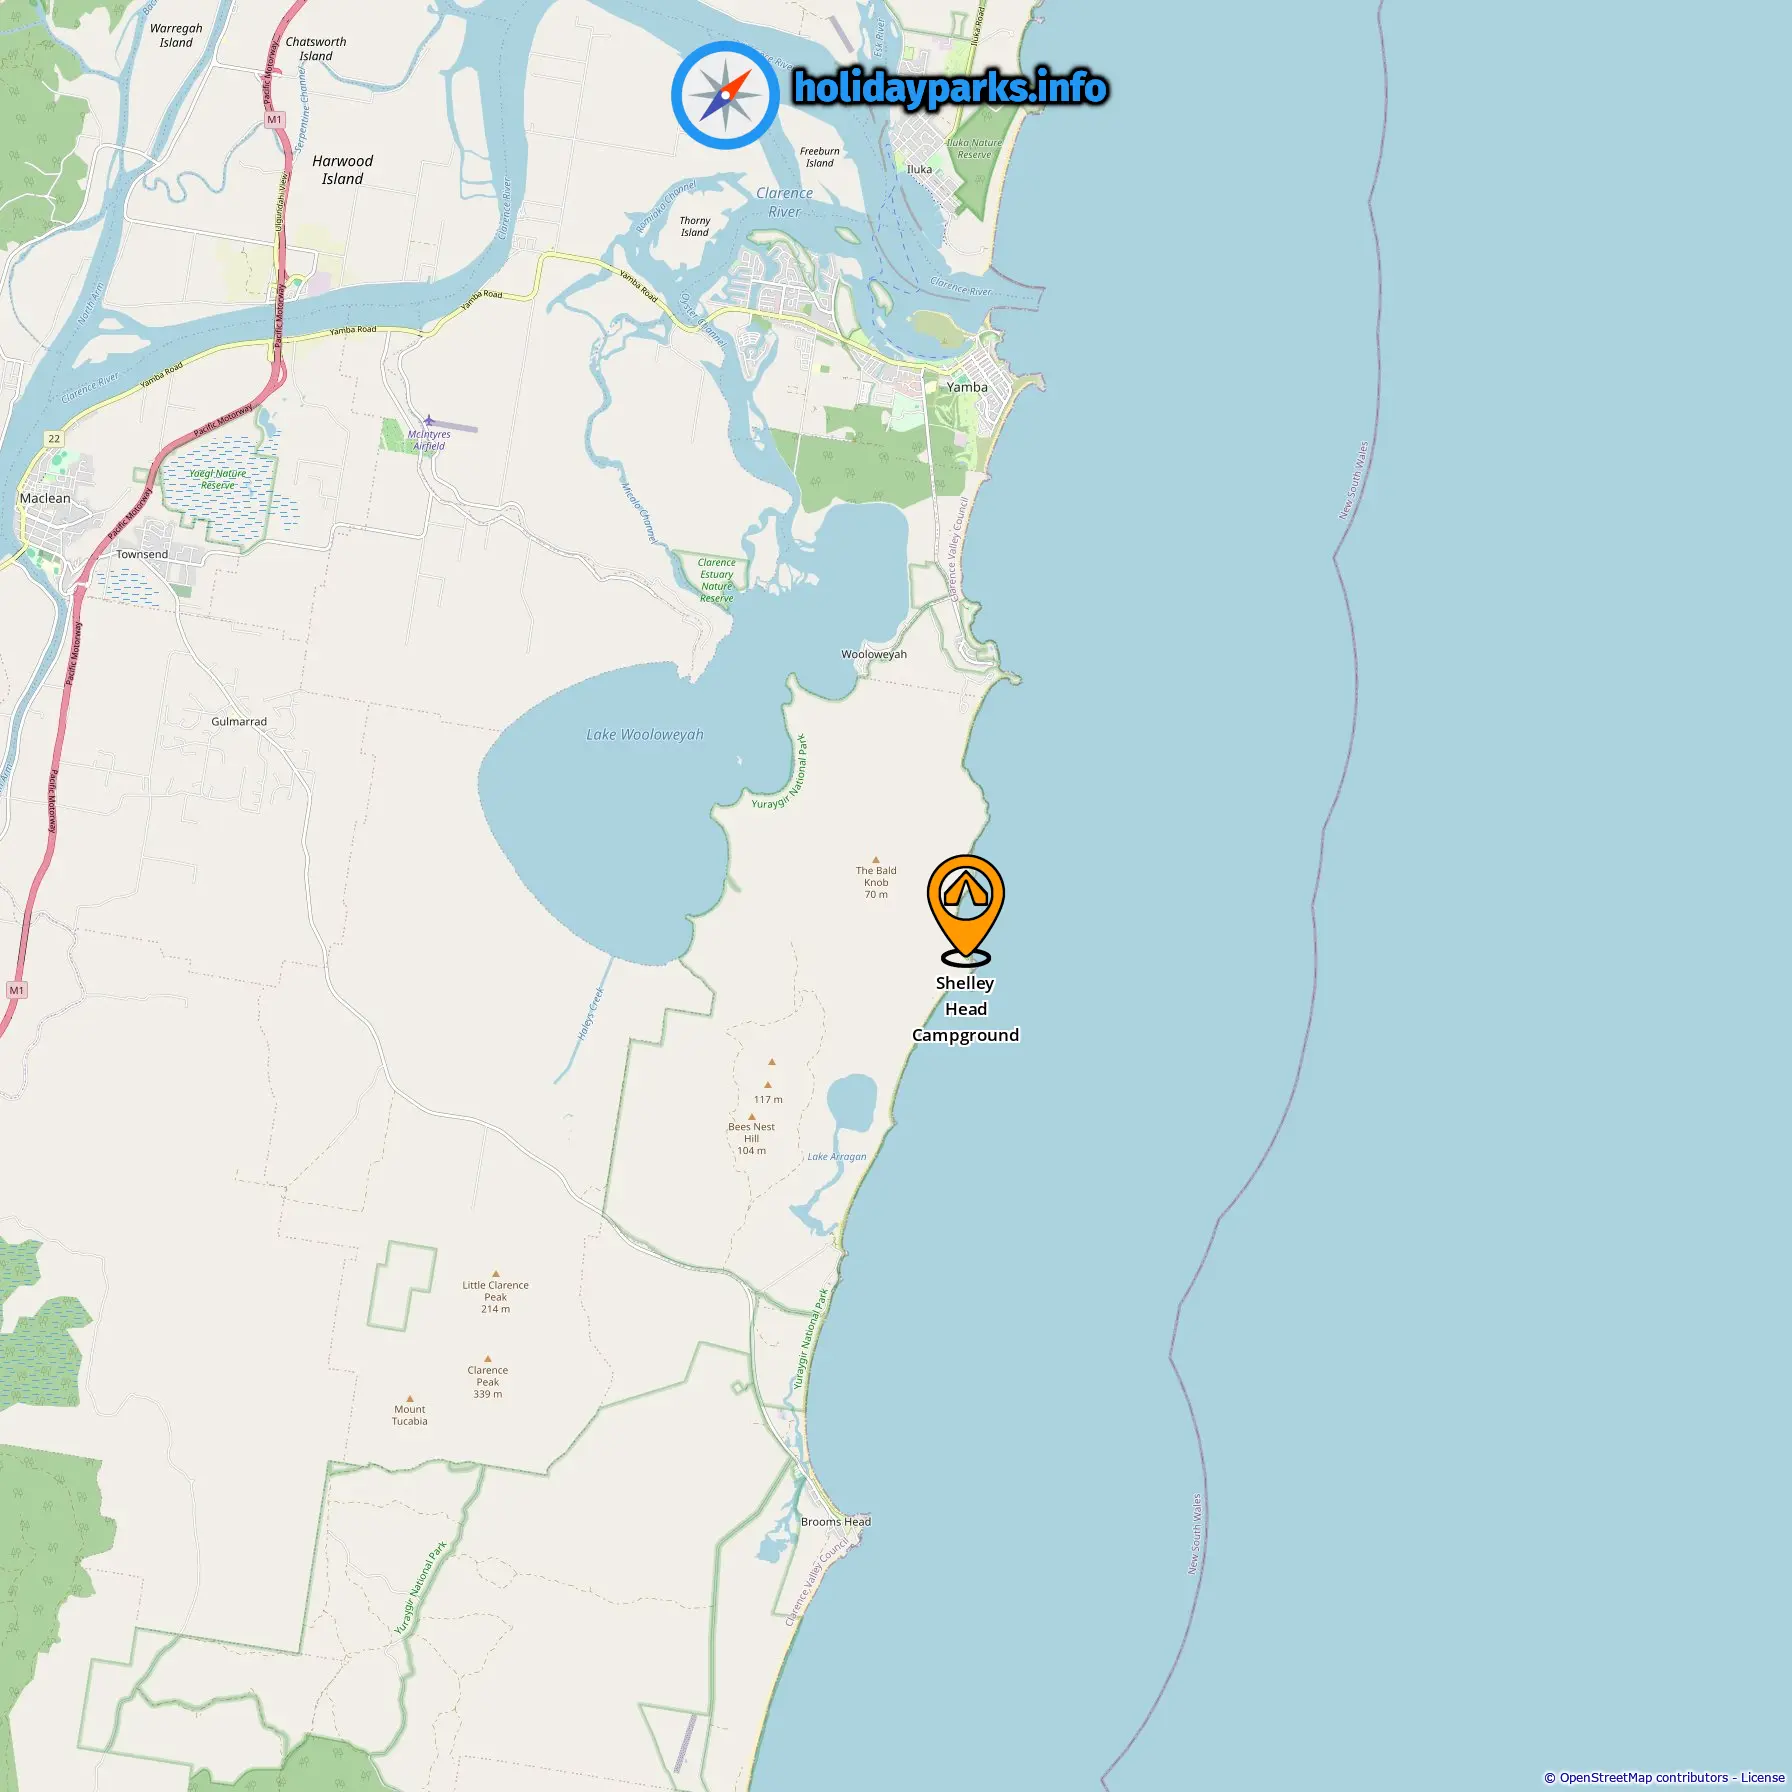The height and width of the screenshot is (1792, 1792).
Task: Click The Bald Knob peak triangle
Action: point(876,859)
